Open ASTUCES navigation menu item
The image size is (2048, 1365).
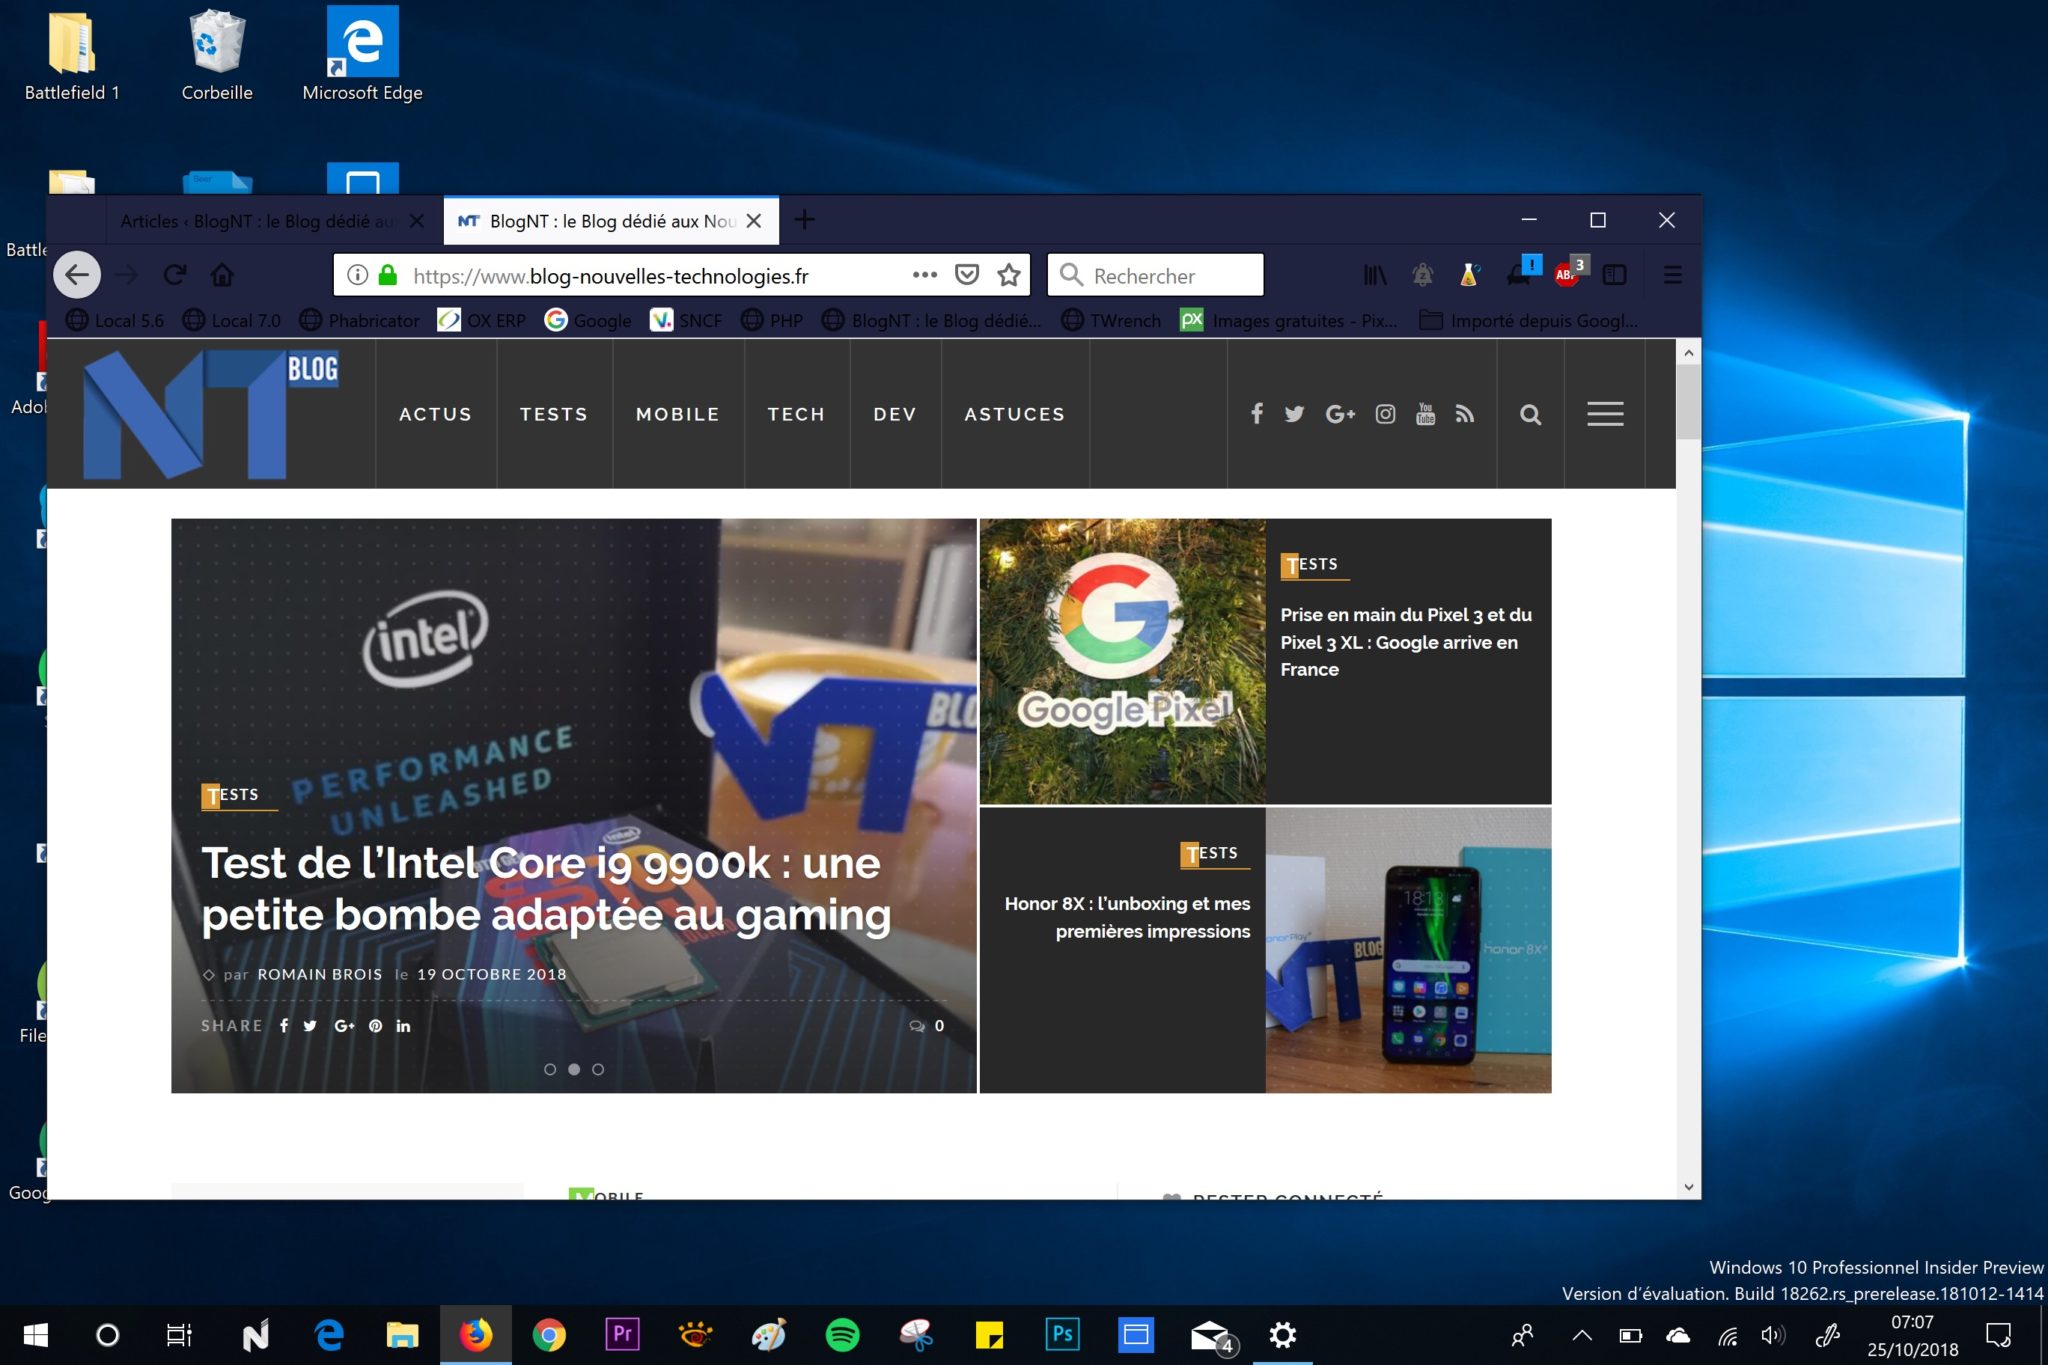[x=1015, y=414]
